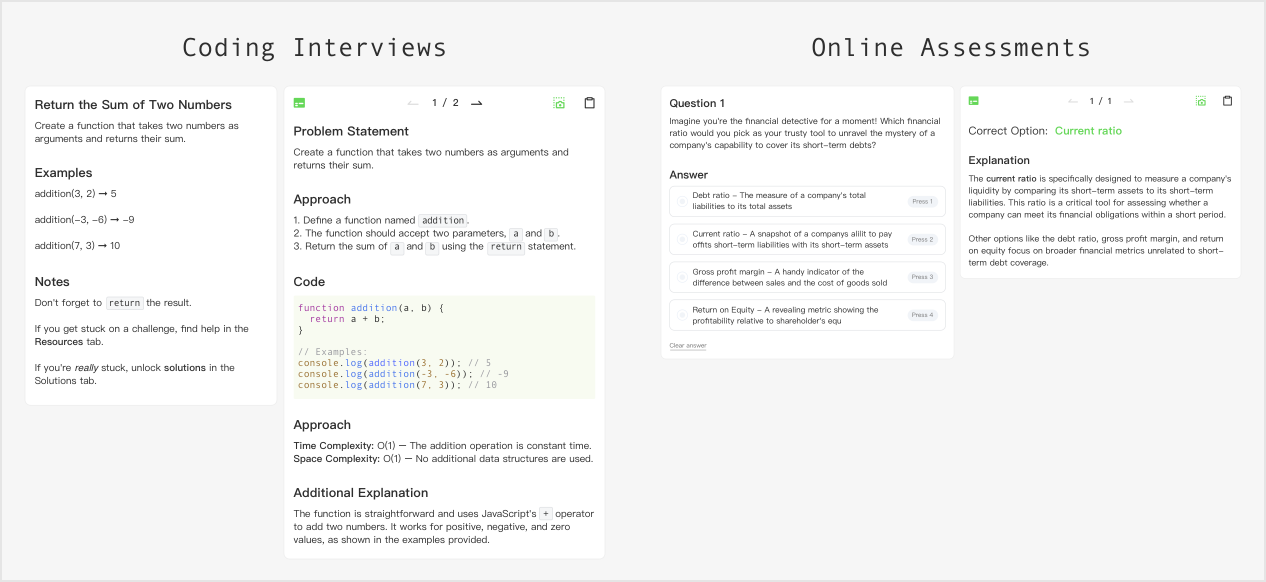
Task: Select the Debt ratio answer option
Action: coord(806,200)
